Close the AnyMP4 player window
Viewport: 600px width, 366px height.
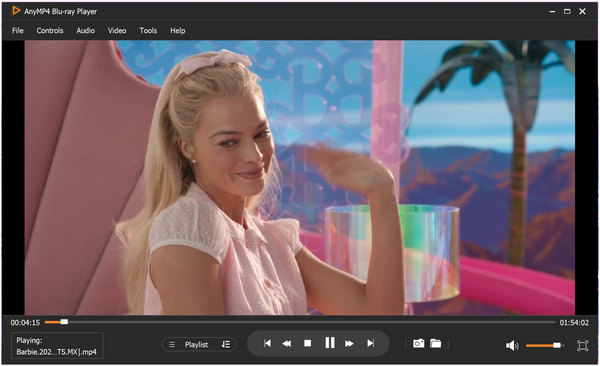point(582,11)
